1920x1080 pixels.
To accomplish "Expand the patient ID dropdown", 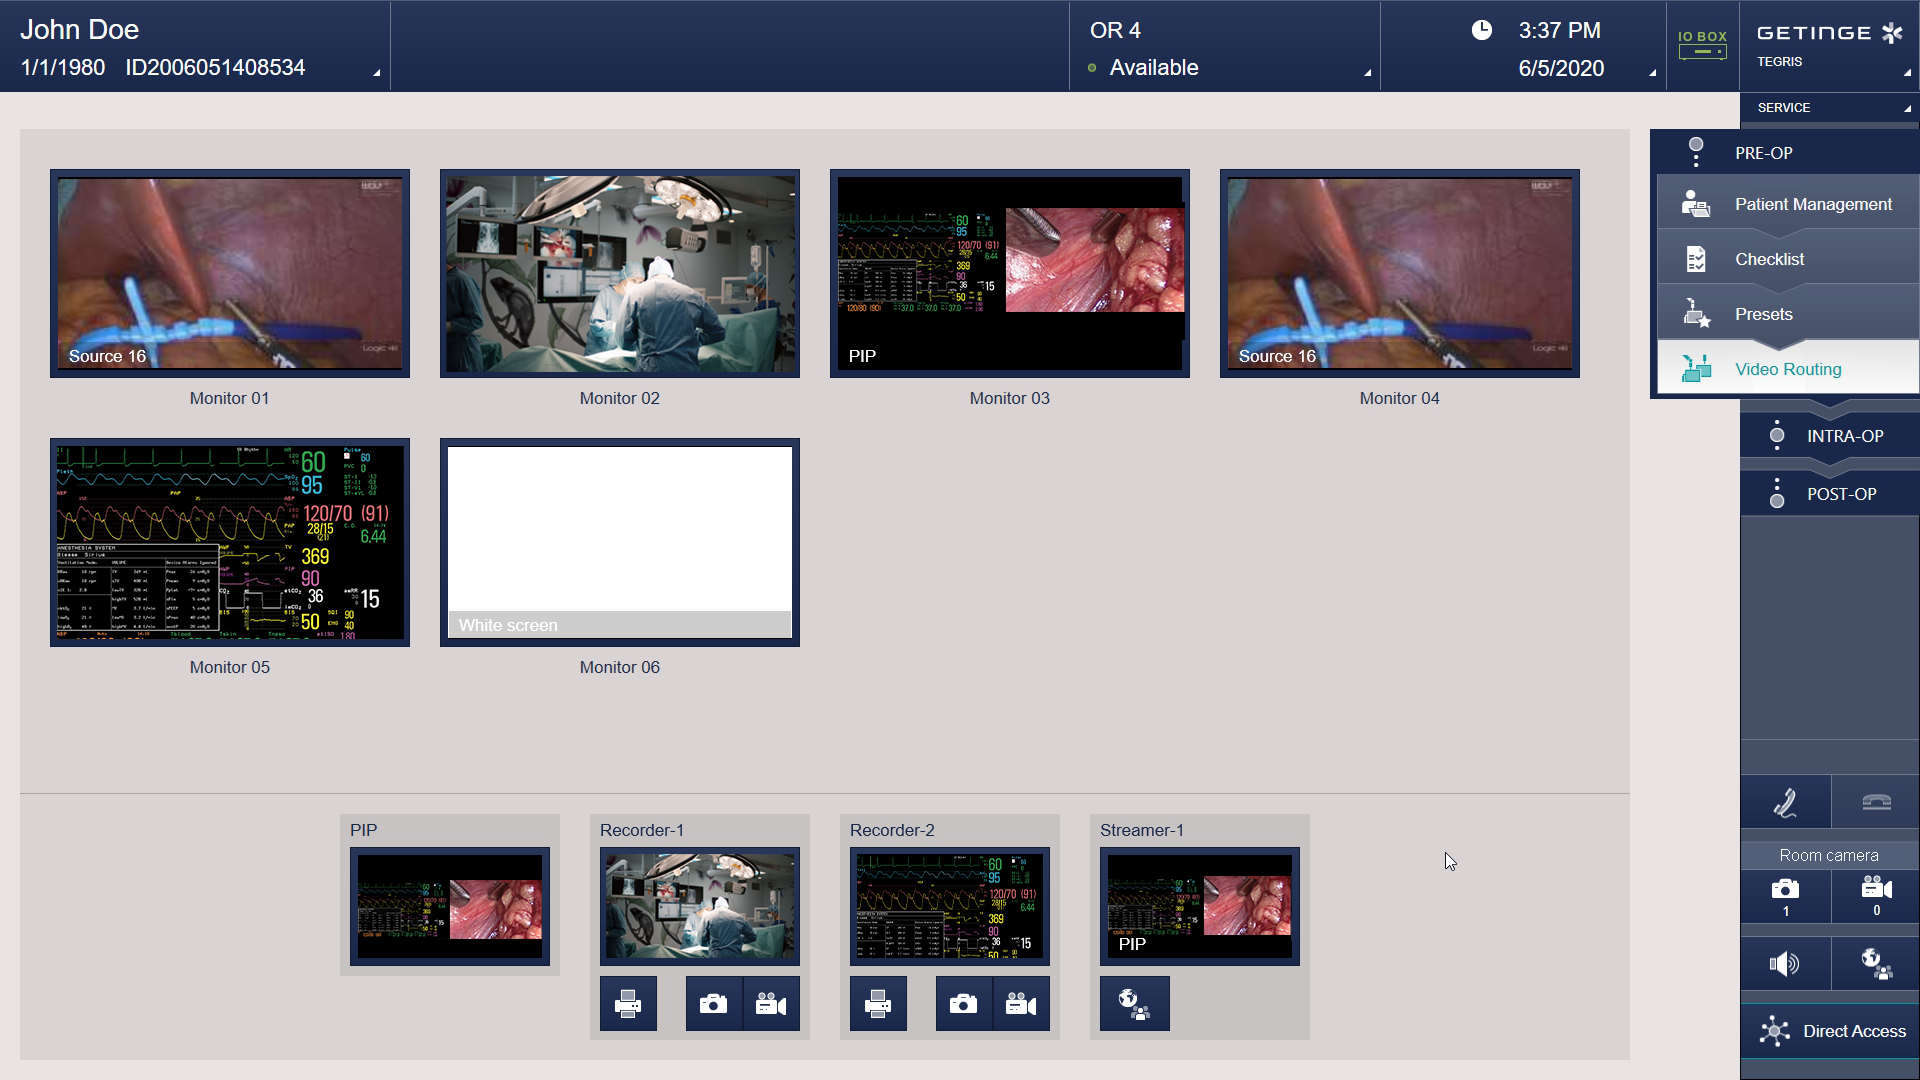I will [x=375, y=72].
